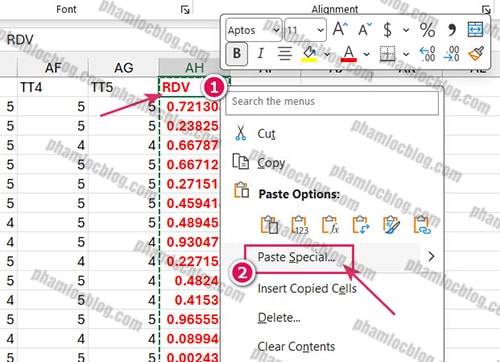Open Borders dropdown arrow

tap(406, 54)
